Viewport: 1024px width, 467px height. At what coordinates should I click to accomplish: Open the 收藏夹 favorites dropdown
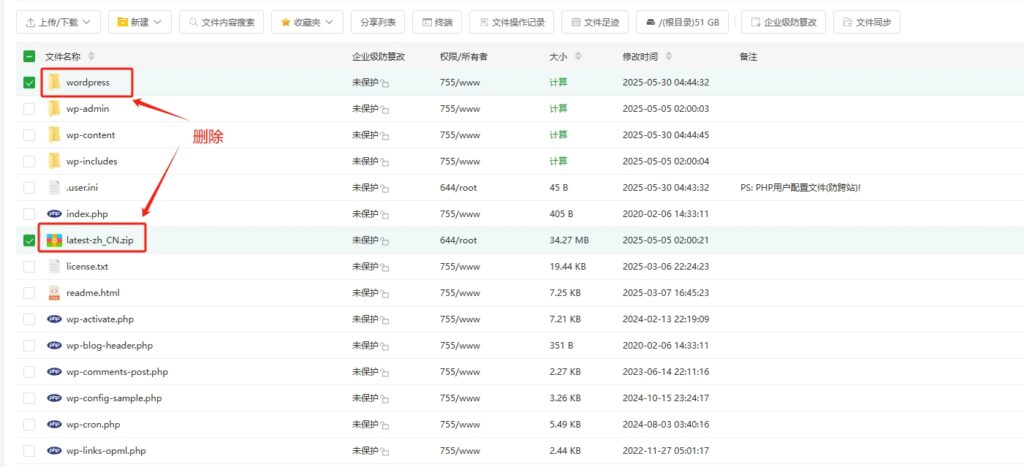[307, 21]
